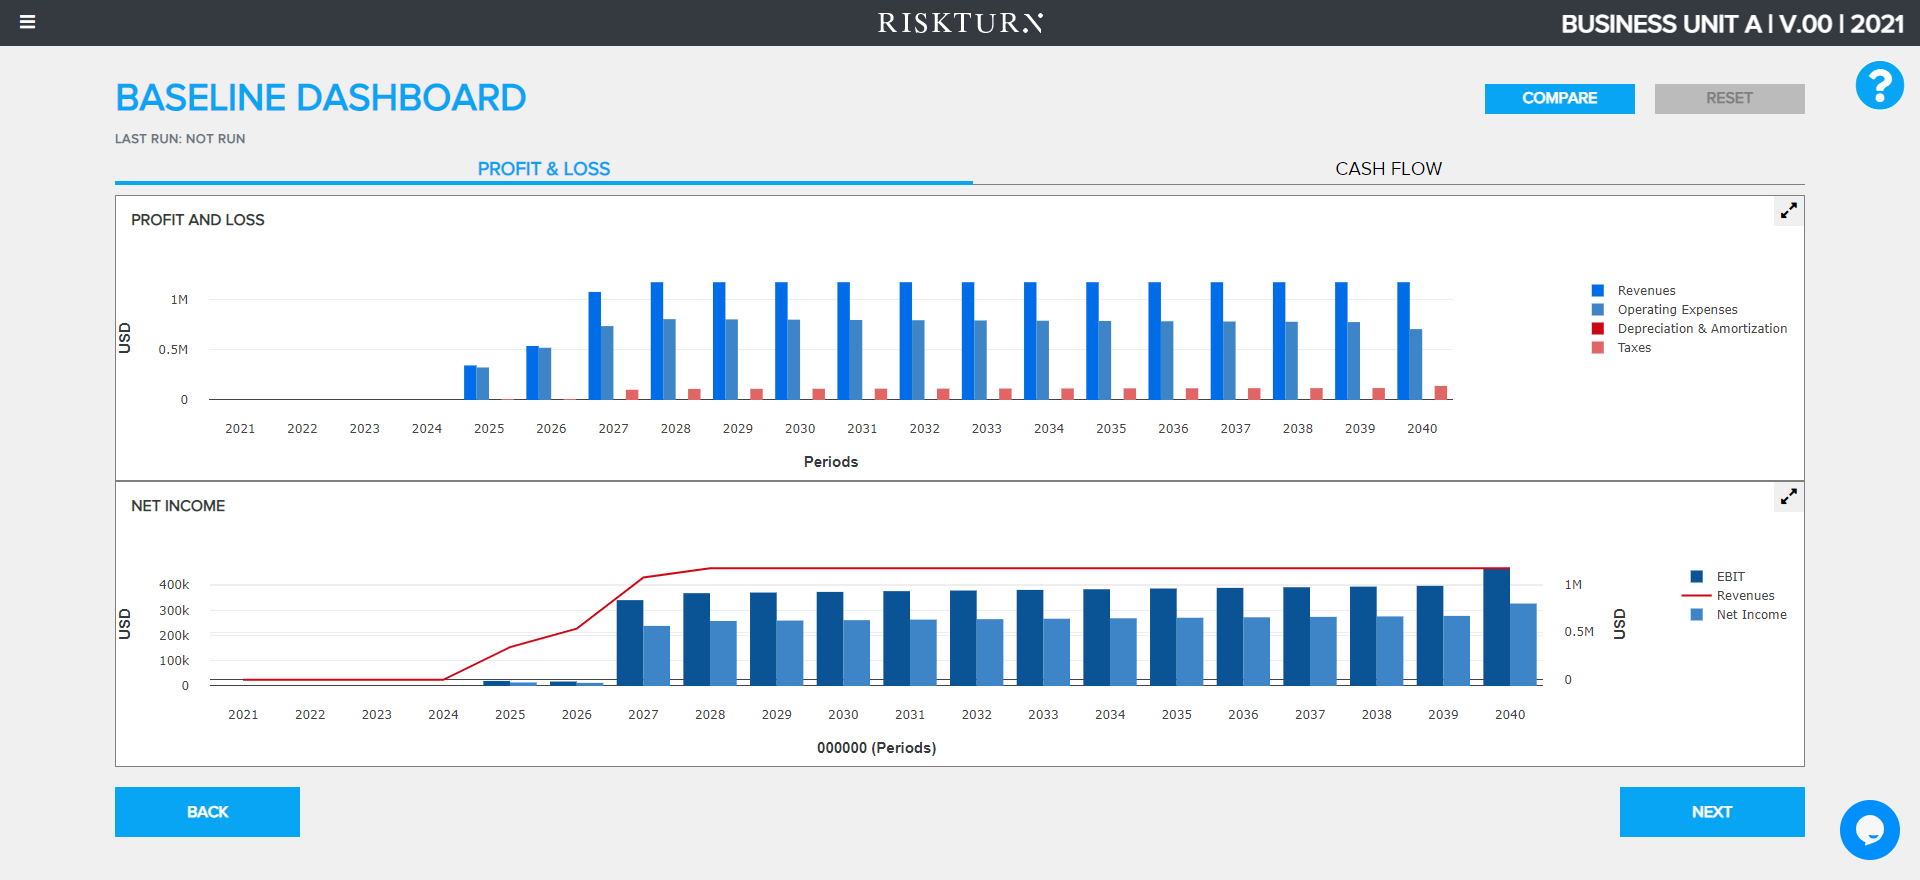Click the Baseline Dashboard title

click(321, 98)
